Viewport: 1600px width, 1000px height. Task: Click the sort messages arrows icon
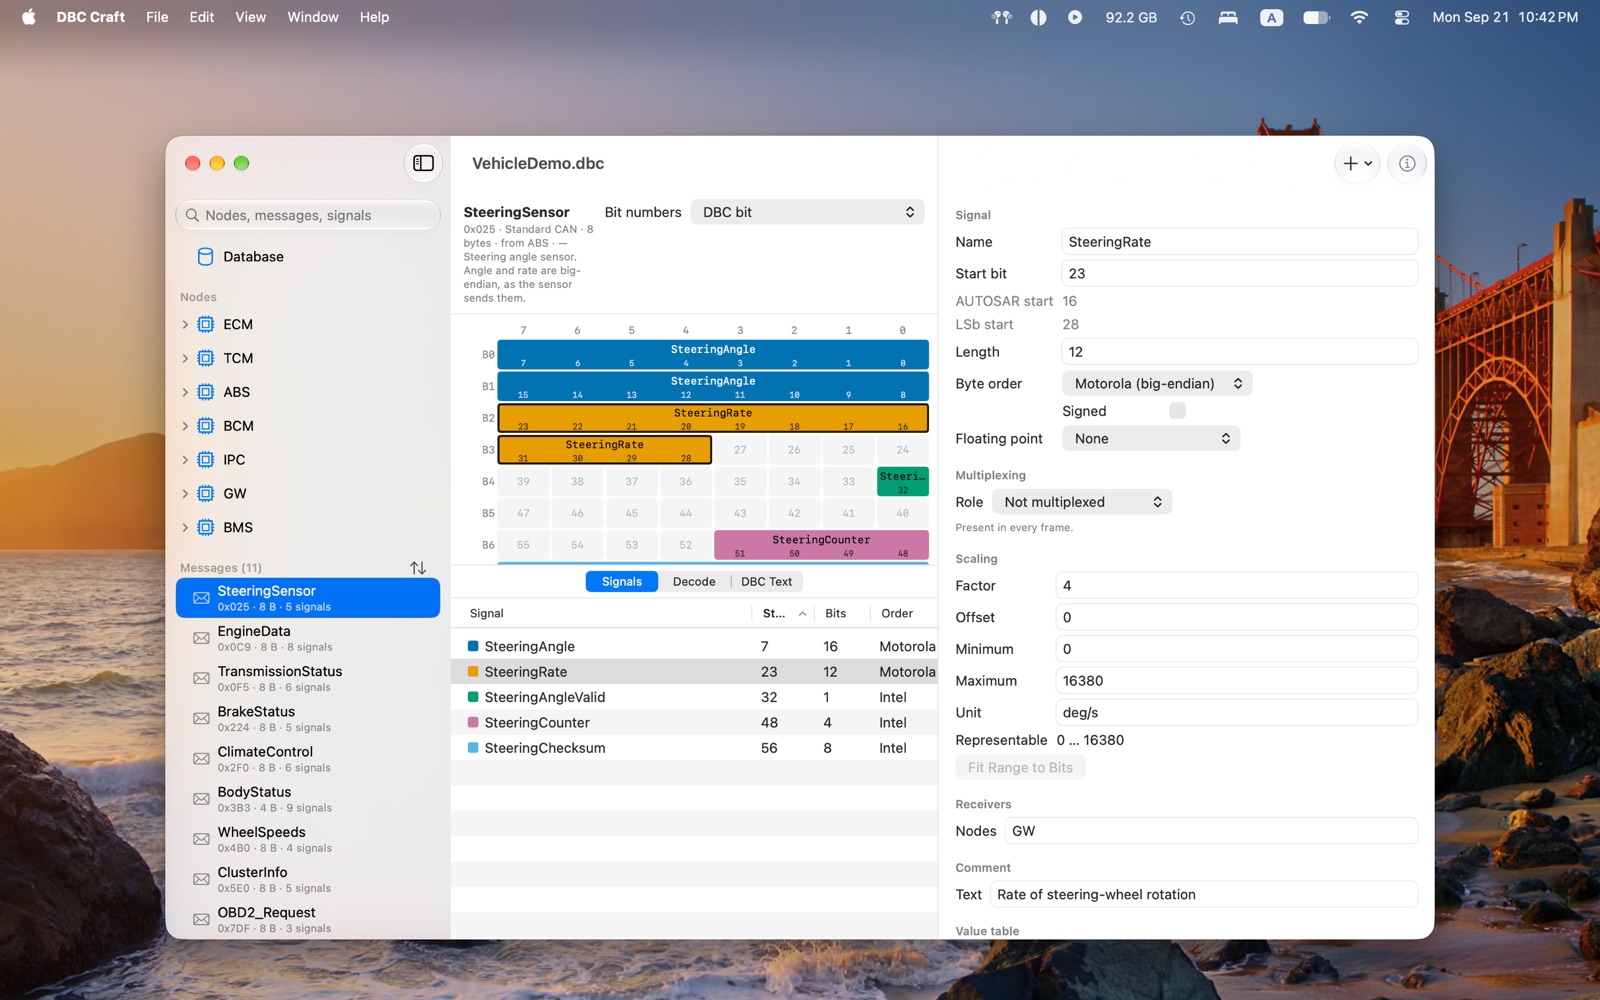(418, 568)
